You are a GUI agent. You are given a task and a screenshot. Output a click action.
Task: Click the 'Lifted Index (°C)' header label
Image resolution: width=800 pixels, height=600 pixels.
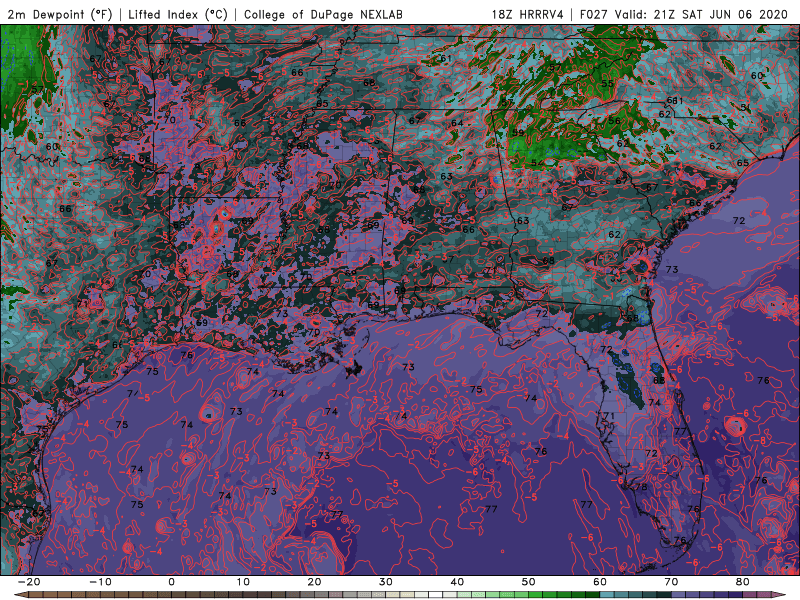[x=178, y=14]
